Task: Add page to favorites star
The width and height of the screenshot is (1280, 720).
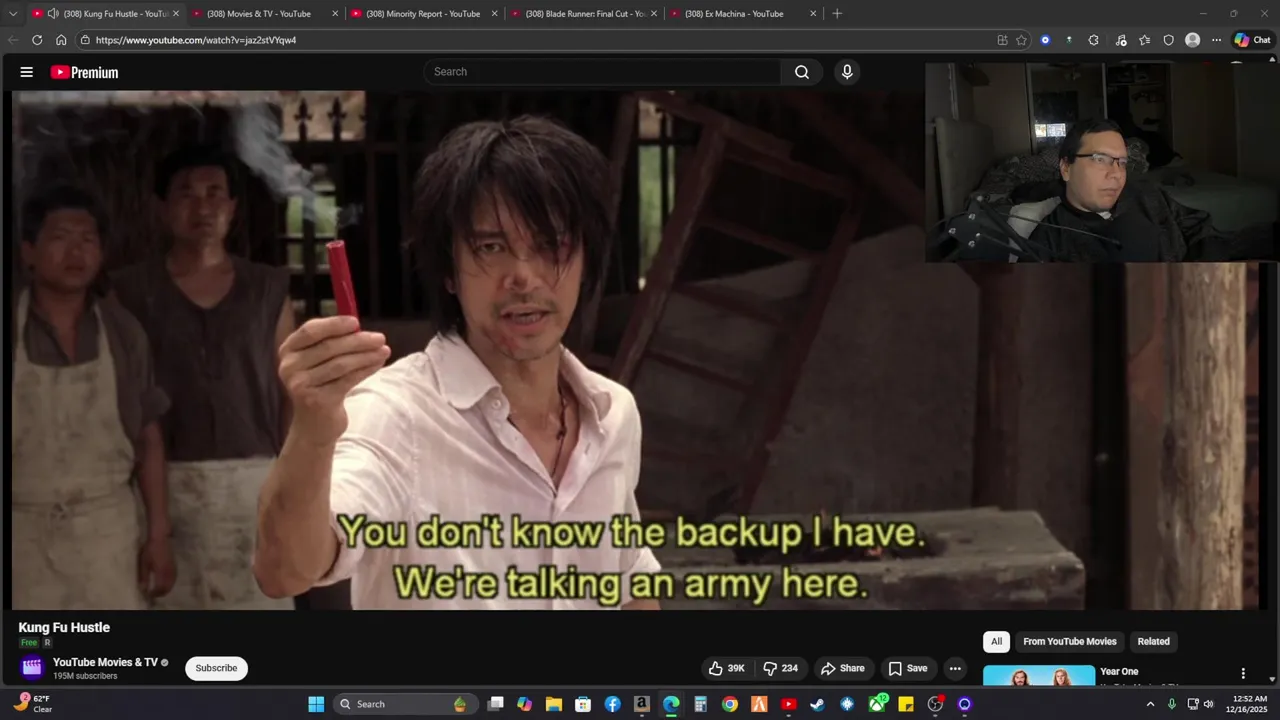Action: [x=1021, y=40]
